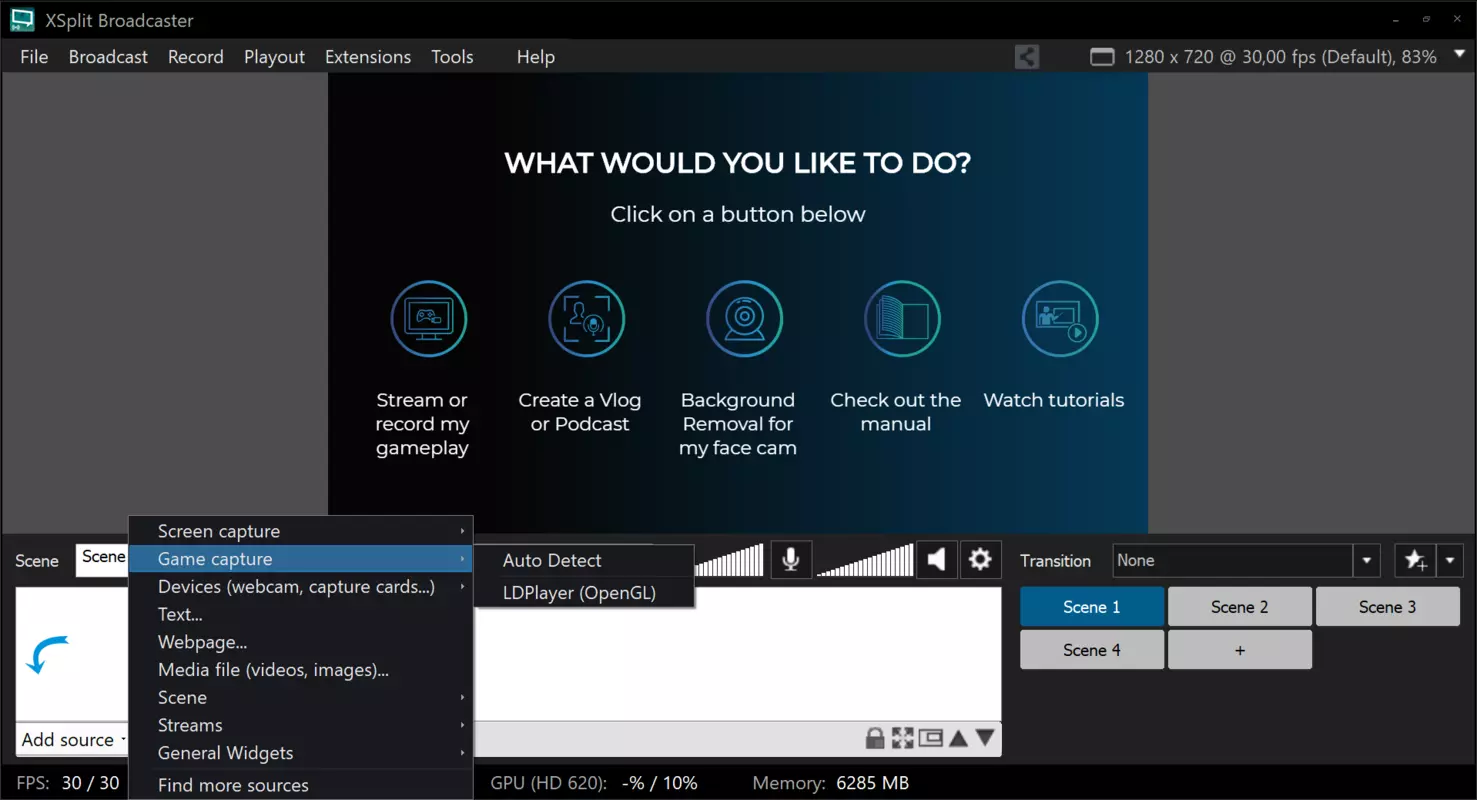
Task: Expand the resolution settings dropdown arrow
Action: tap(1458, 57)
